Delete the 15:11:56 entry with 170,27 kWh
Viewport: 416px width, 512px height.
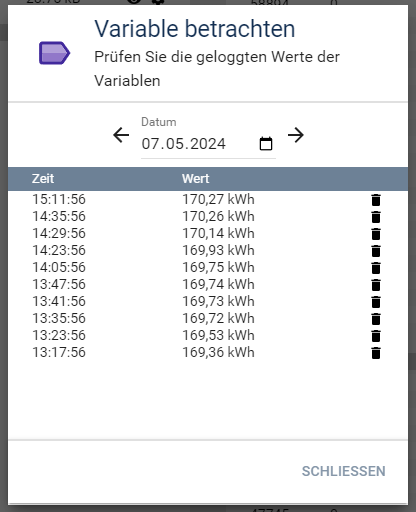(x=376, y=200)
